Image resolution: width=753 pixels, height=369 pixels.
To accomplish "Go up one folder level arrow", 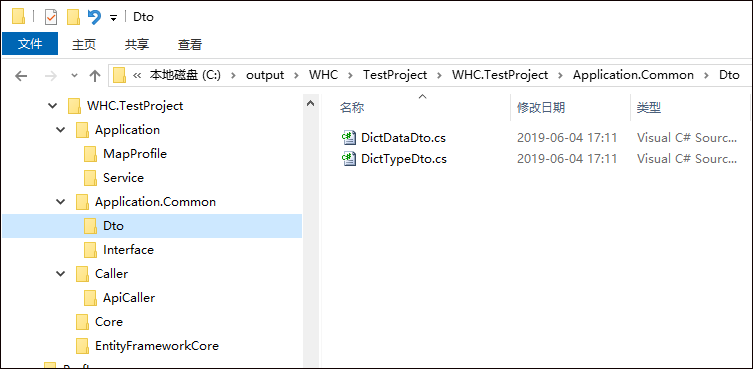I will tap(95, 75).
